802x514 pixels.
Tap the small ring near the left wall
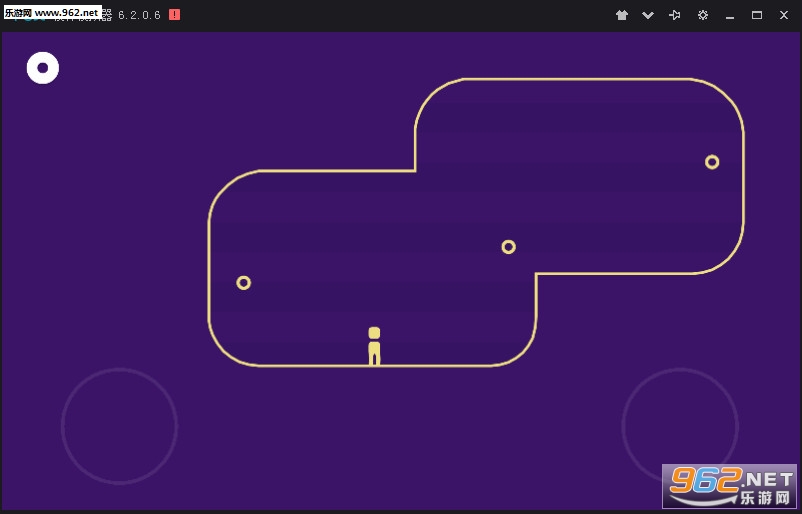coord(243,283)
